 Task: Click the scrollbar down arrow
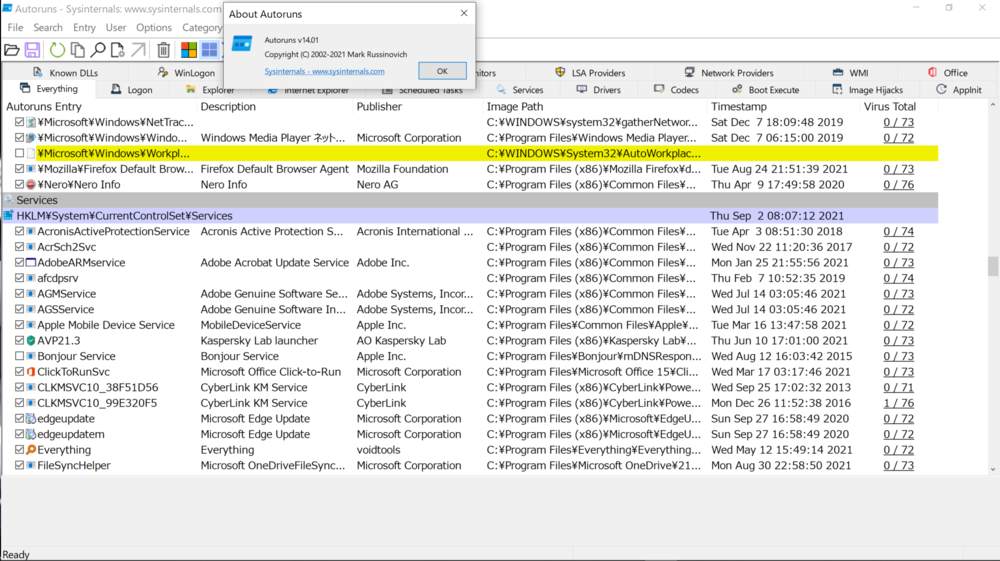[992, 470]
